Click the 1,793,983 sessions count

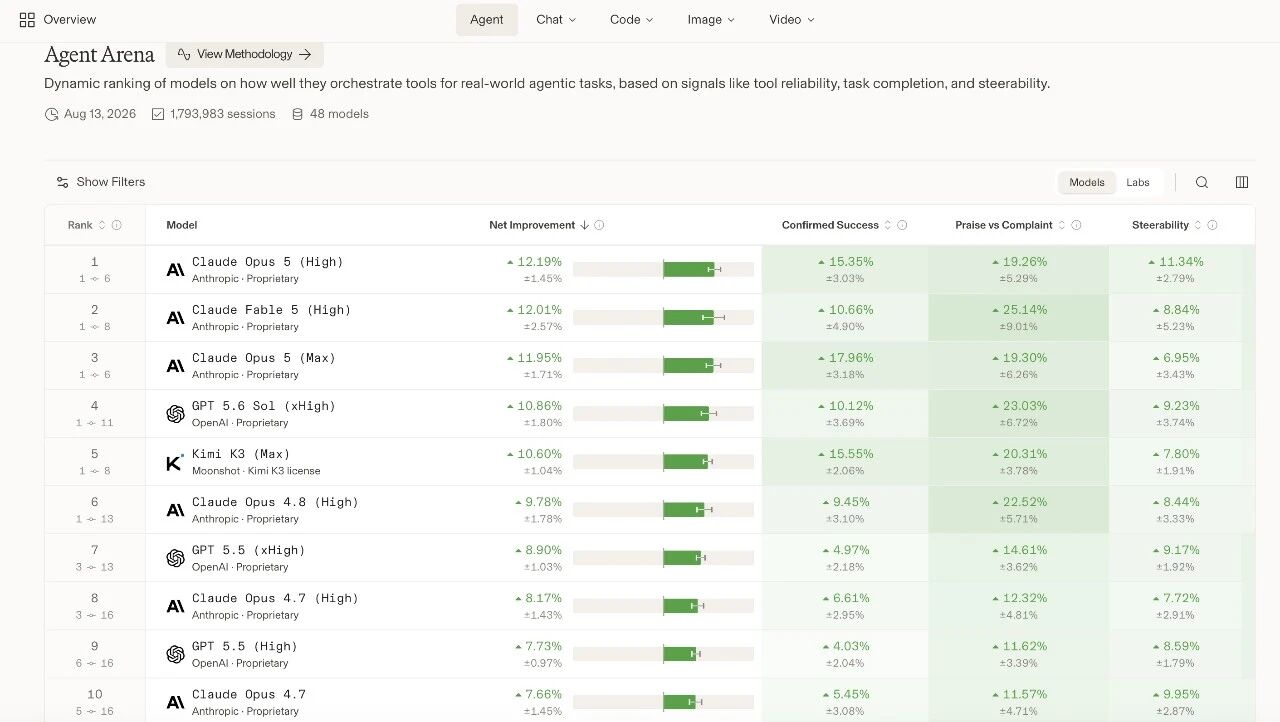(x=223, y=114)
